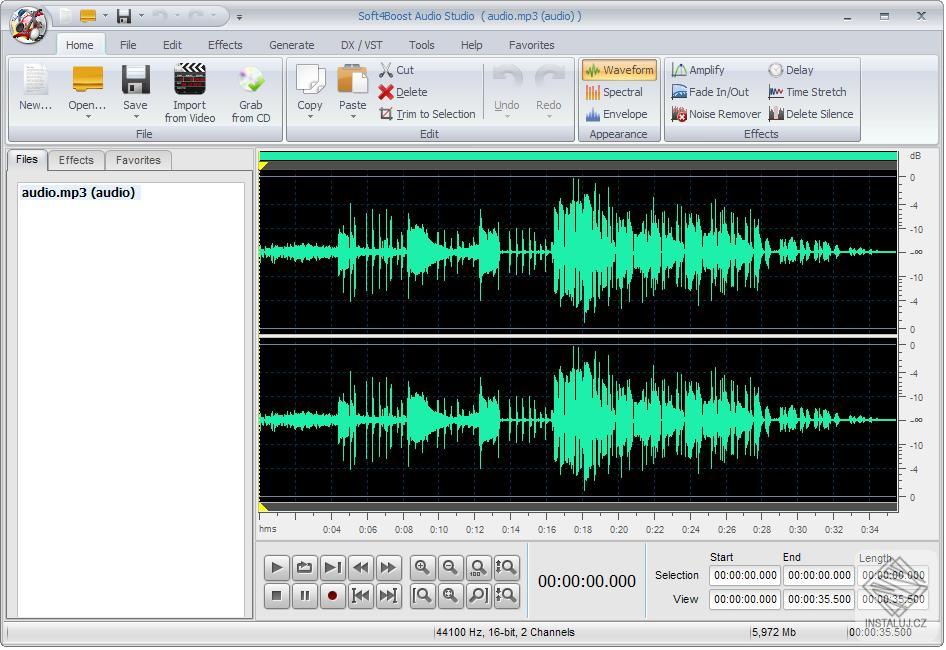
Task: Expand the Paste dropdown arrow
Action: click(352, 114)
